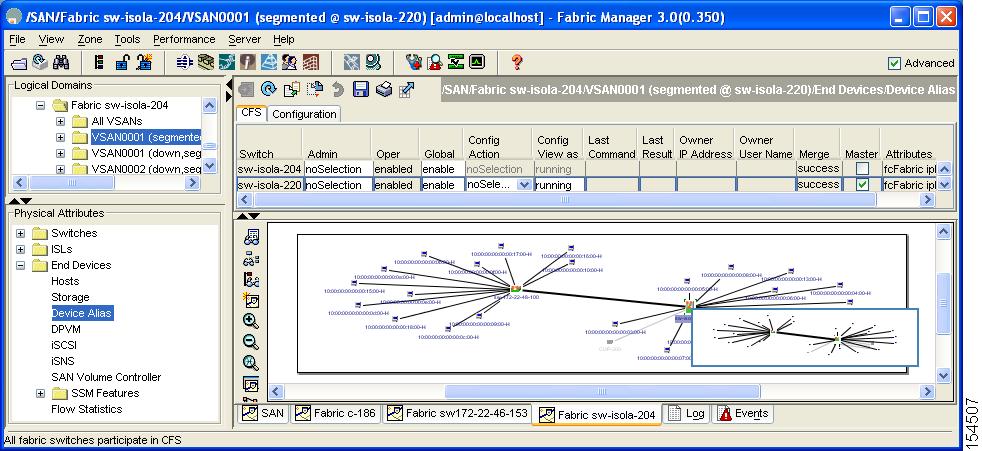Image resolution: width=982 pixels, height=451 pixels.
Task: Click the performance monitor screen icon
Action: click(x=477, y=63)
